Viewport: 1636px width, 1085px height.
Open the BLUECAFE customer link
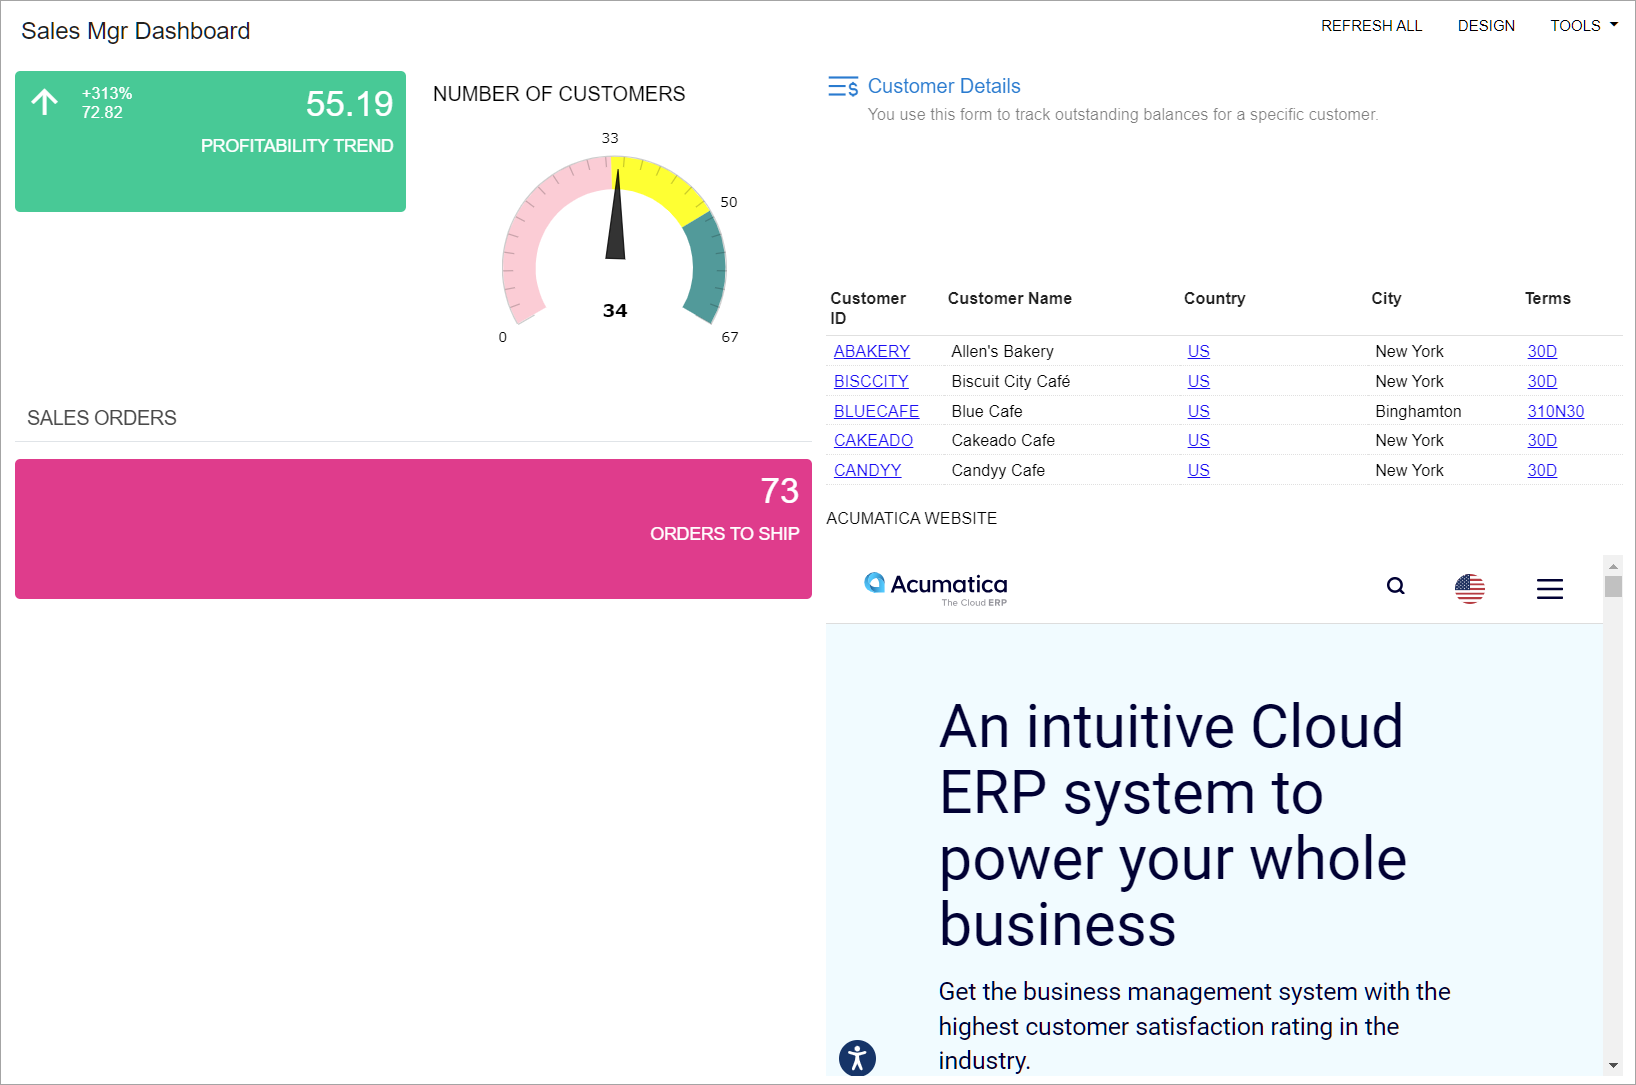[876, 411]
